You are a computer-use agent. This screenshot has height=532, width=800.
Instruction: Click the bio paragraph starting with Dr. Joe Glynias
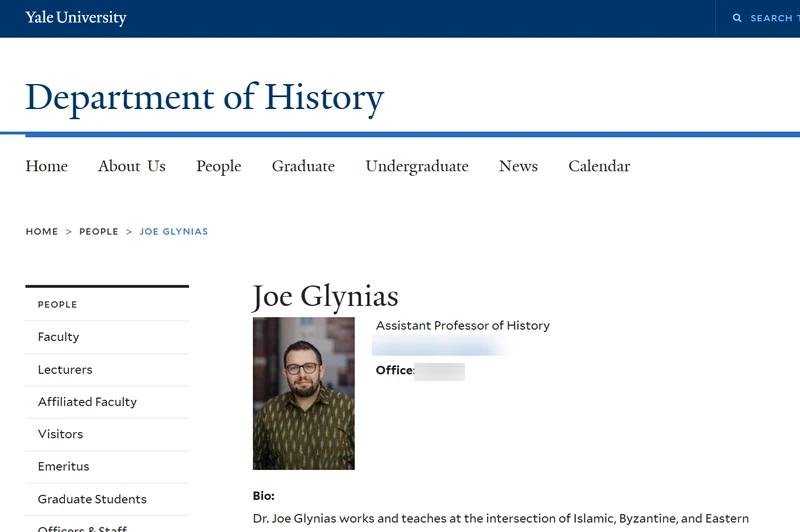501,519
